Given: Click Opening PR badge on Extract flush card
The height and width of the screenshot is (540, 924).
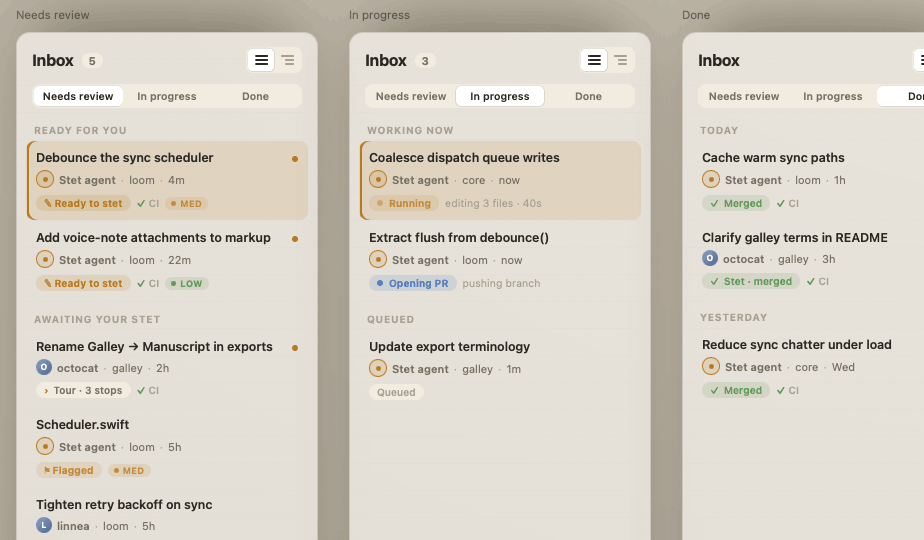Looking at the screenshot, I should pyautogui.click(x=412, y=284).
